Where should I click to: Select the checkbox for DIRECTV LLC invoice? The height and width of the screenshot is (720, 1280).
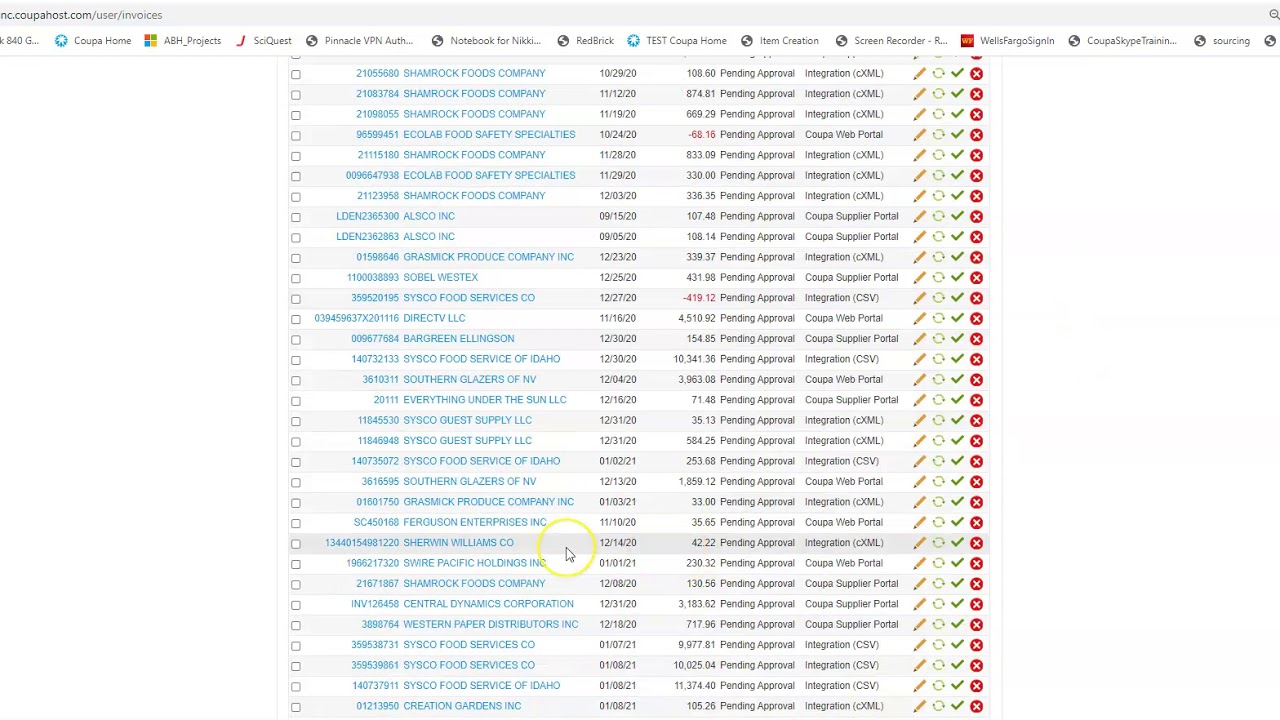coord(295,319)
